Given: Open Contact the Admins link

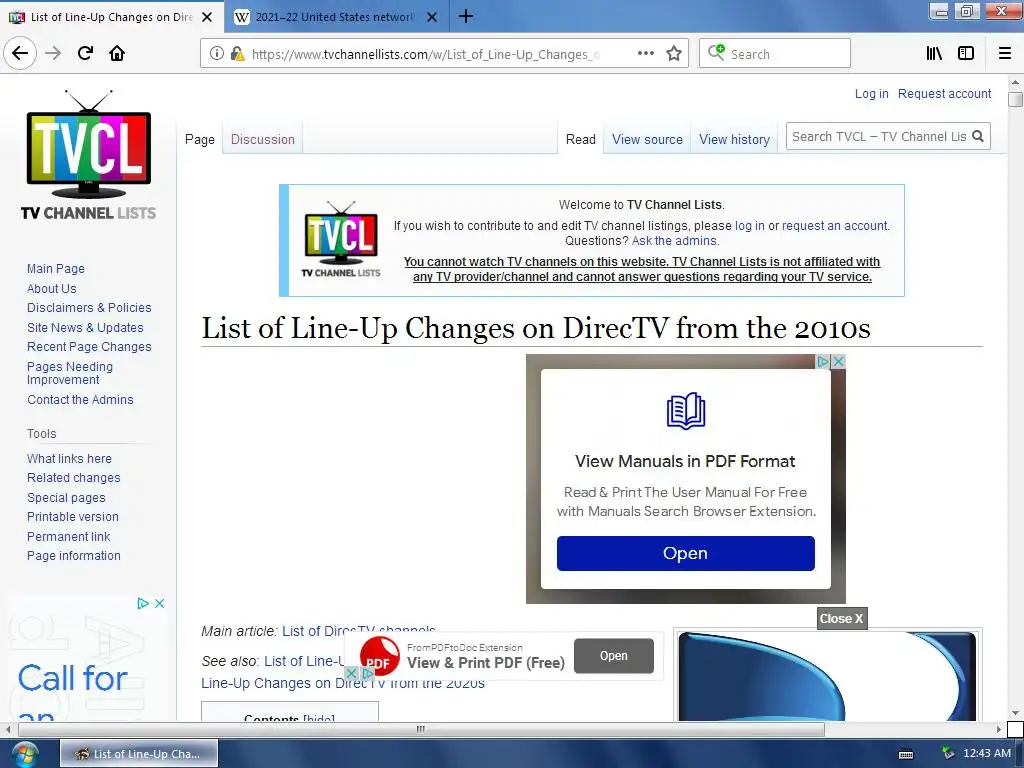Looking at the screenshot, I should click(x=80, y=400).
